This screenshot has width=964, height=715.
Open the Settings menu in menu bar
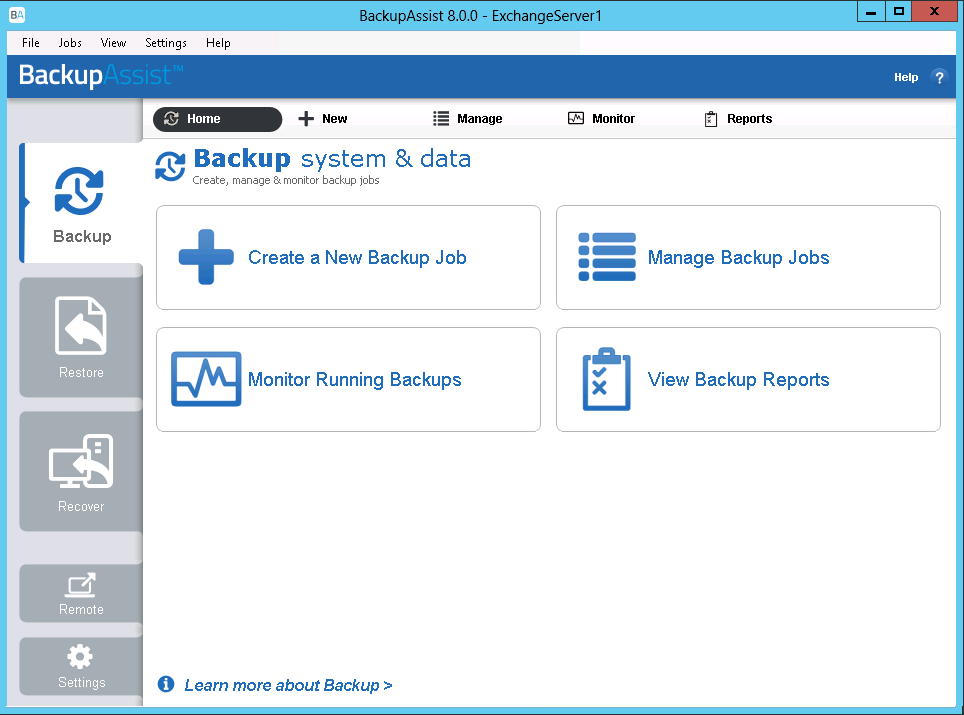(166, 42)
